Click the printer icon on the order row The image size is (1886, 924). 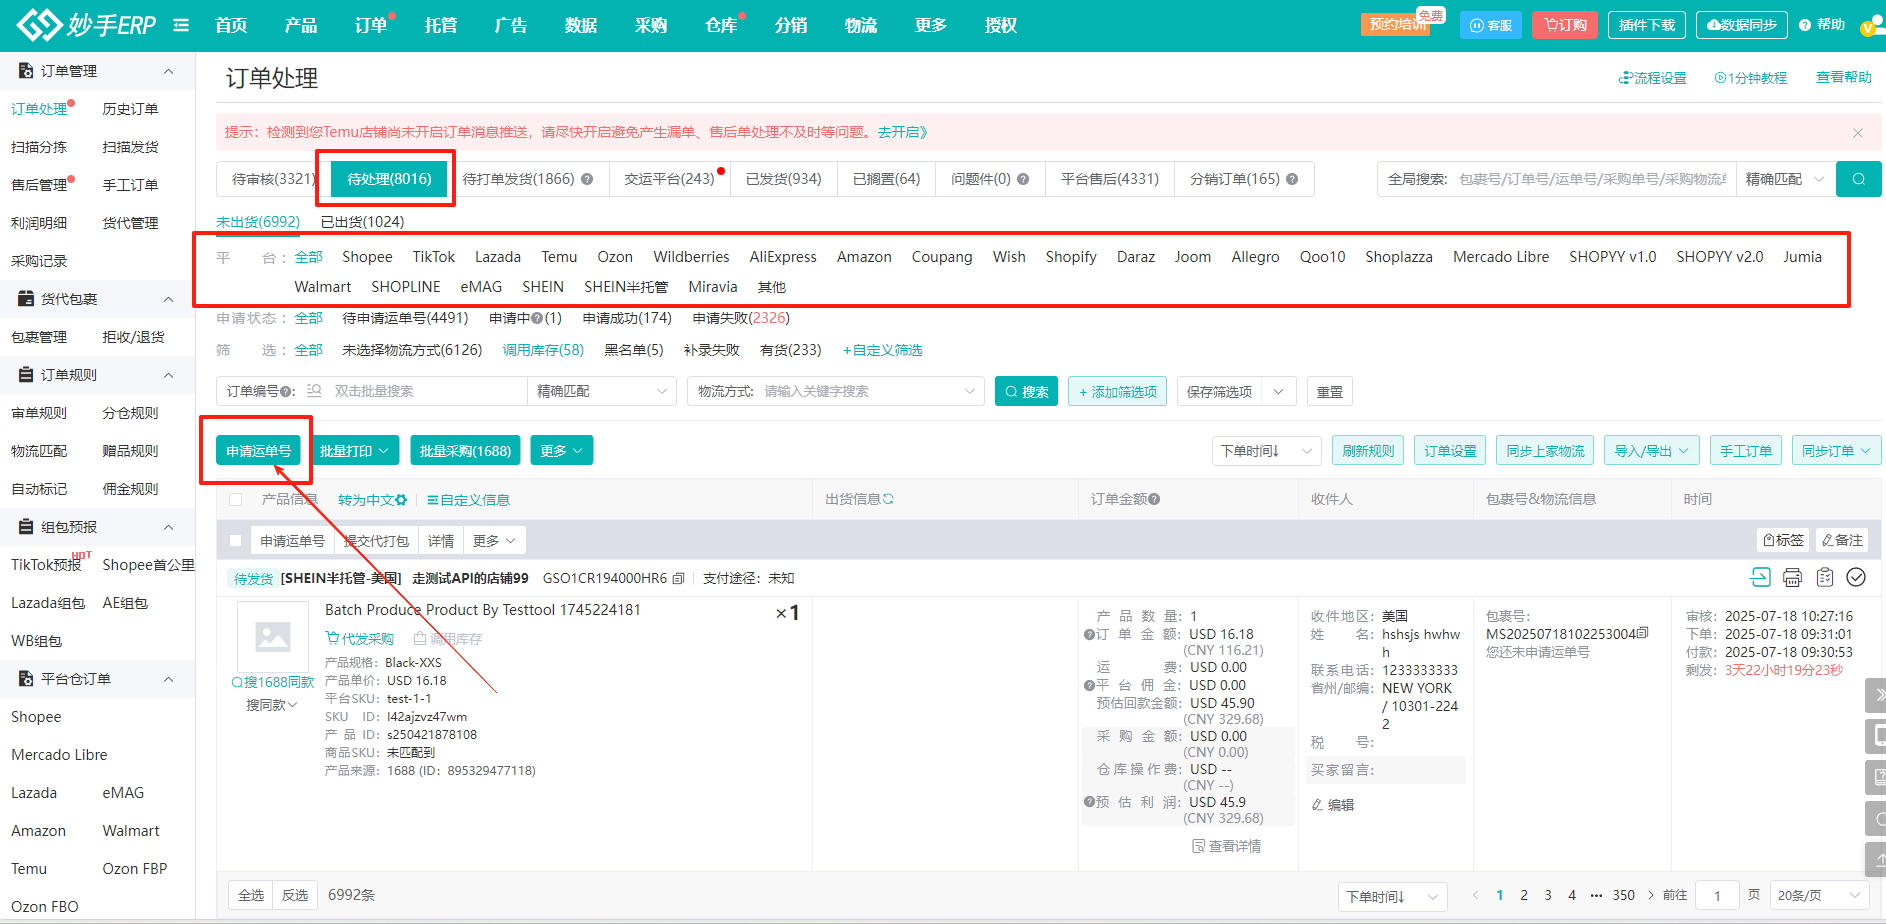tap(1792, 577)
